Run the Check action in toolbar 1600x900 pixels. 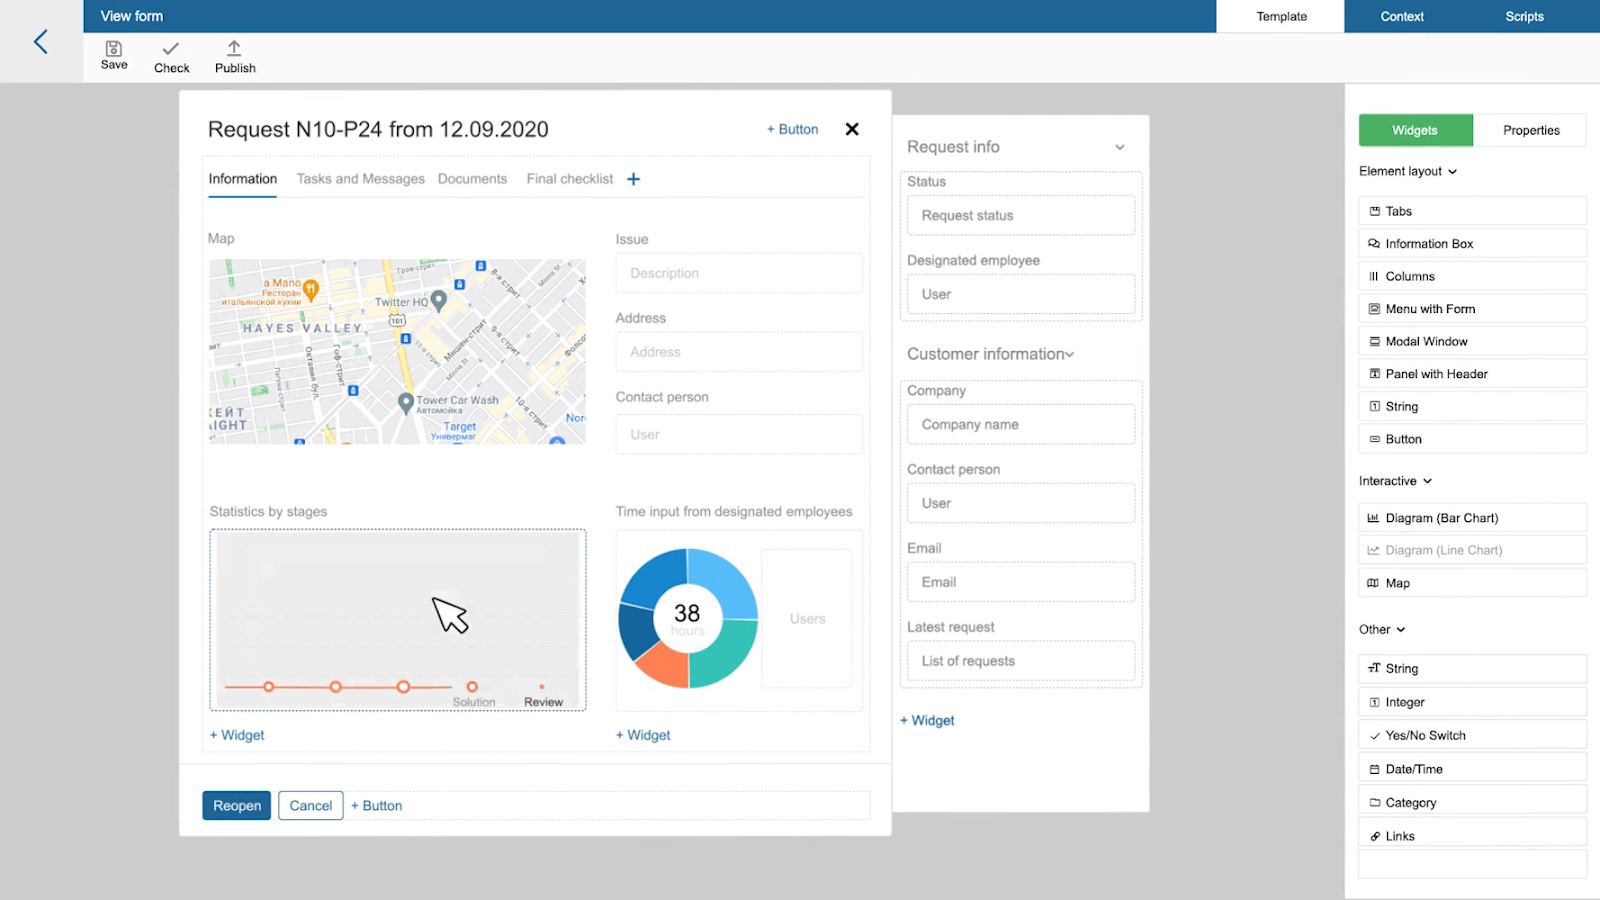(x=171, y=49)
